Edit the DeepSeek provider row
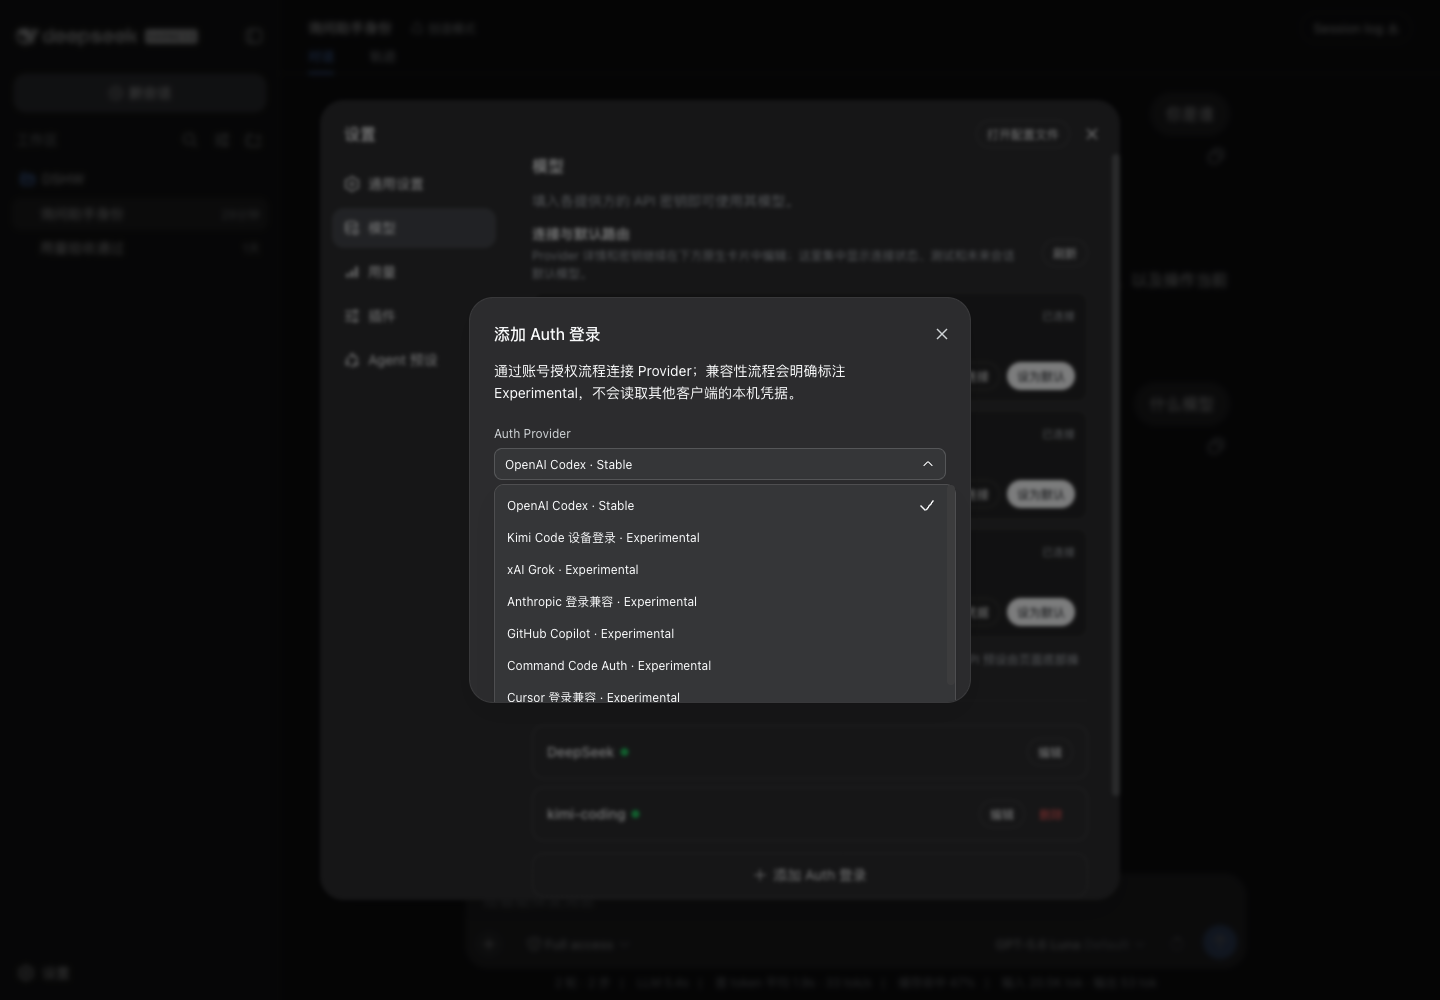1440x1000 pixels. tap(1049, 752)
